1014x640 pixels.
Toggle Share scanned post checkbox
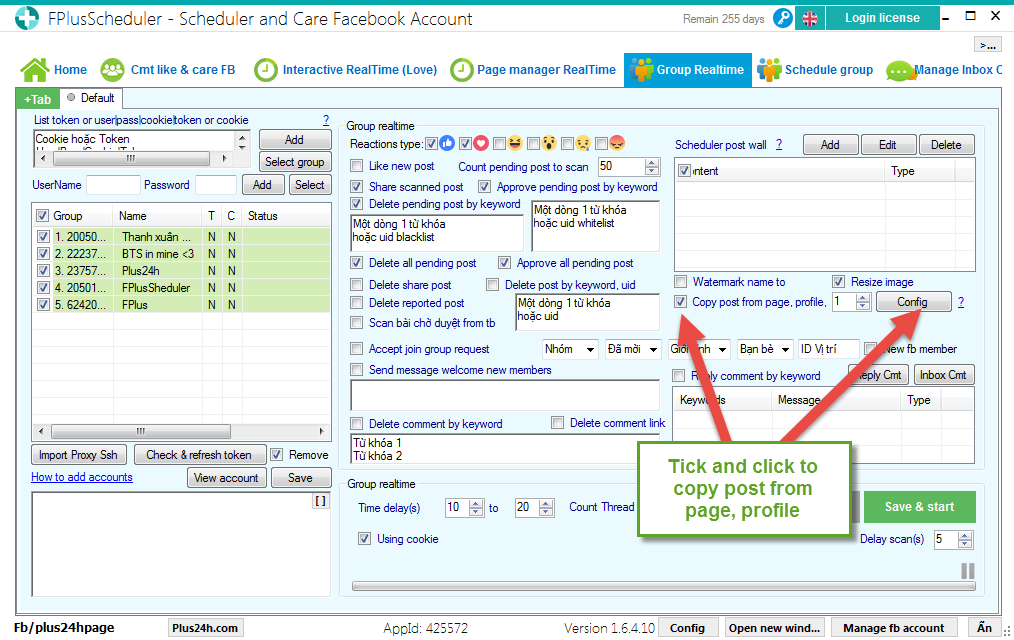pos(356,187)
